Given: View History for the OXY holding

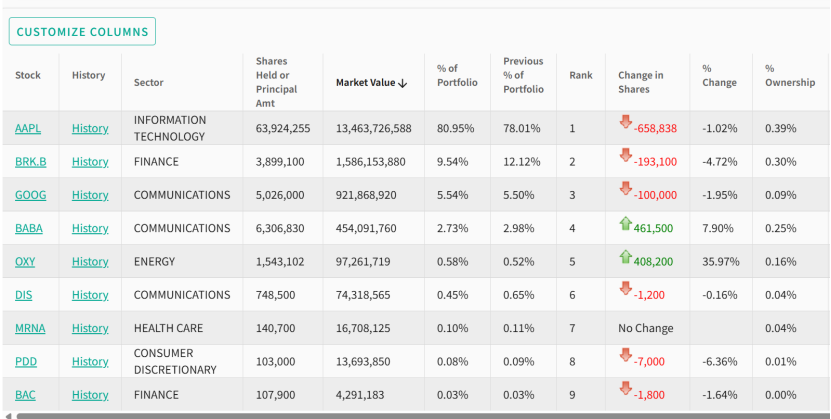Looking at the screenshot, I should 90,261.
